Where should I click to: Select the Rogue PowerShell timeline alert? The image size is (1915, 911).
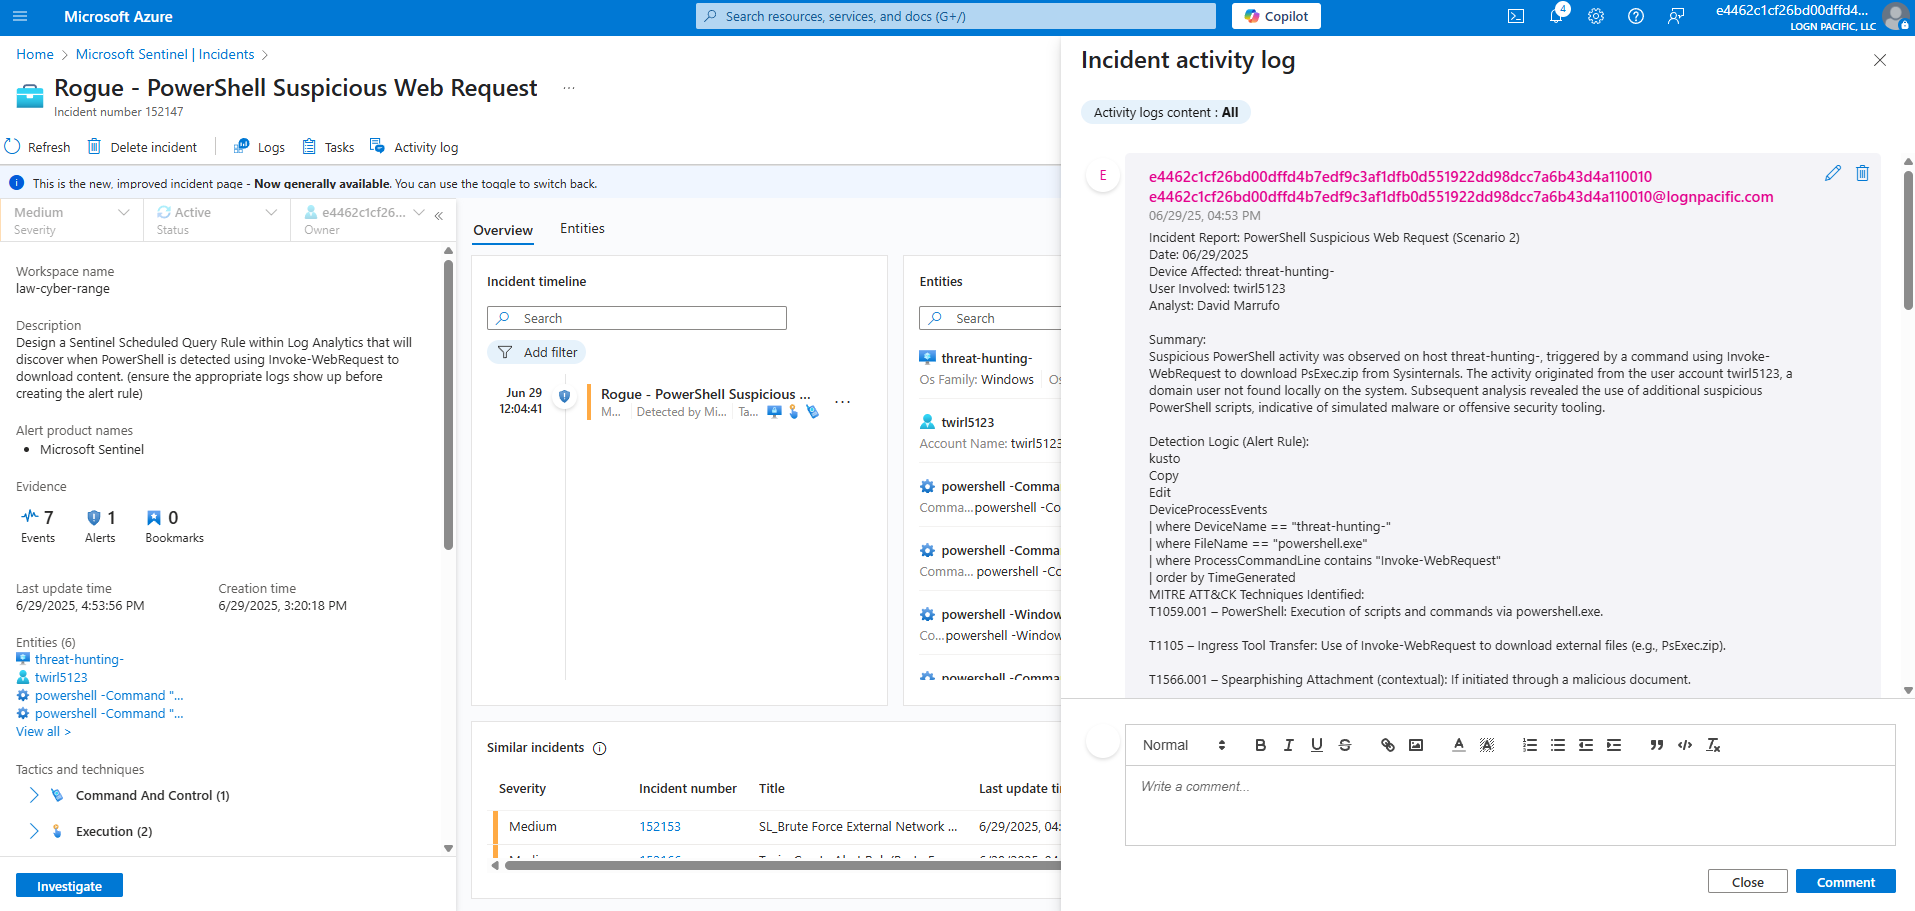pos(705,402)
